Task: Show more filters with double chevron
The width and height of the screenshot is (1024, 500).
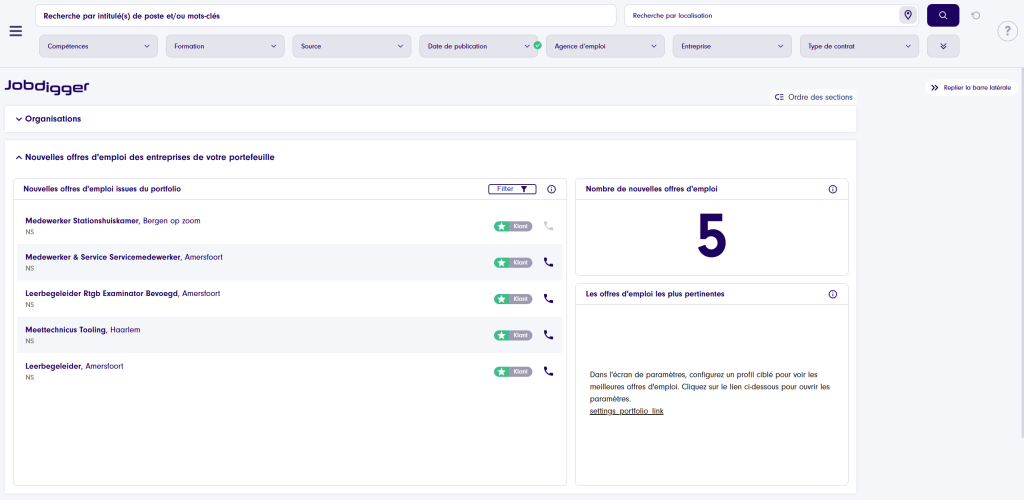Action: (943, 46)
